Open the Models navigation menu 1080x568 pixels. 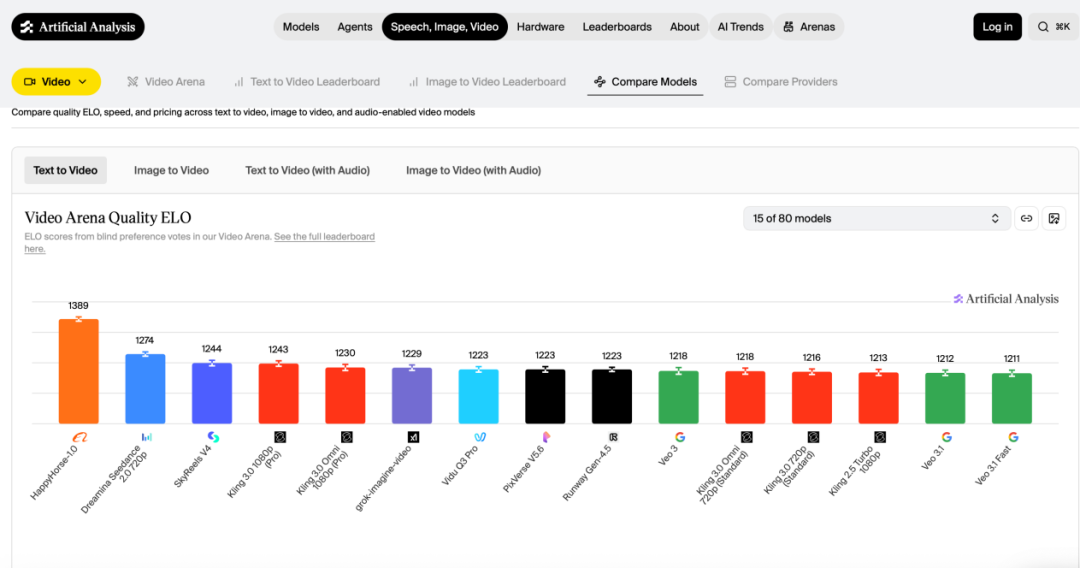pos(301,27)
